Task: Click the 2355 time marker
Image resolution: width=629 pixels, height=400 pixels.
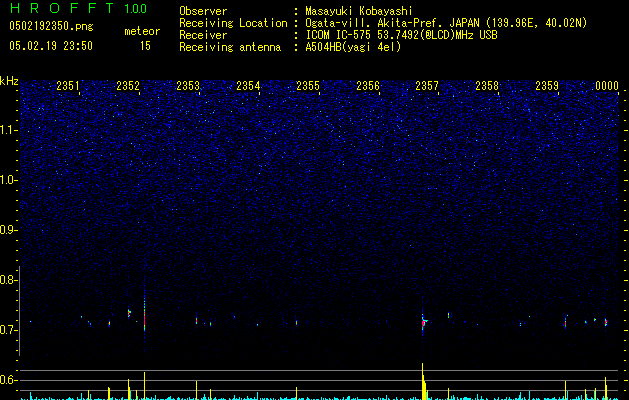Action: point(308,86)
